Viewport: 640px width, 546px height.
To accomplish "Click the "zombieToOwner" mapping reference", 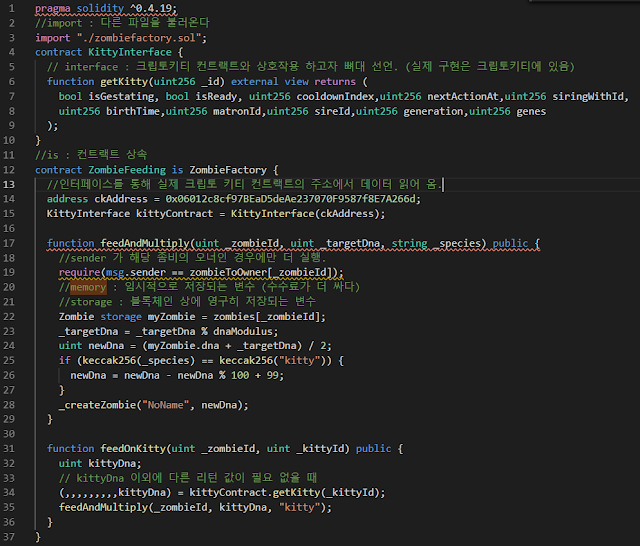I will coord(228,272).
